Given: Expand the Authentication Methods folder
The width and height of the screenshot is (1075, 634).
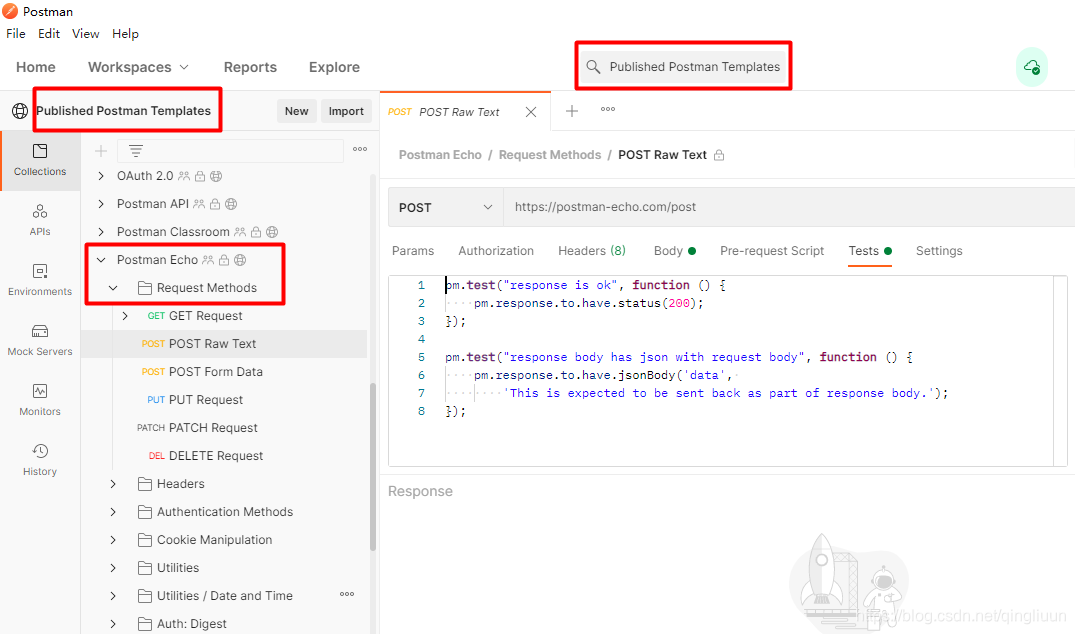Looking at the screenshot, I should [x=113, y=512].
